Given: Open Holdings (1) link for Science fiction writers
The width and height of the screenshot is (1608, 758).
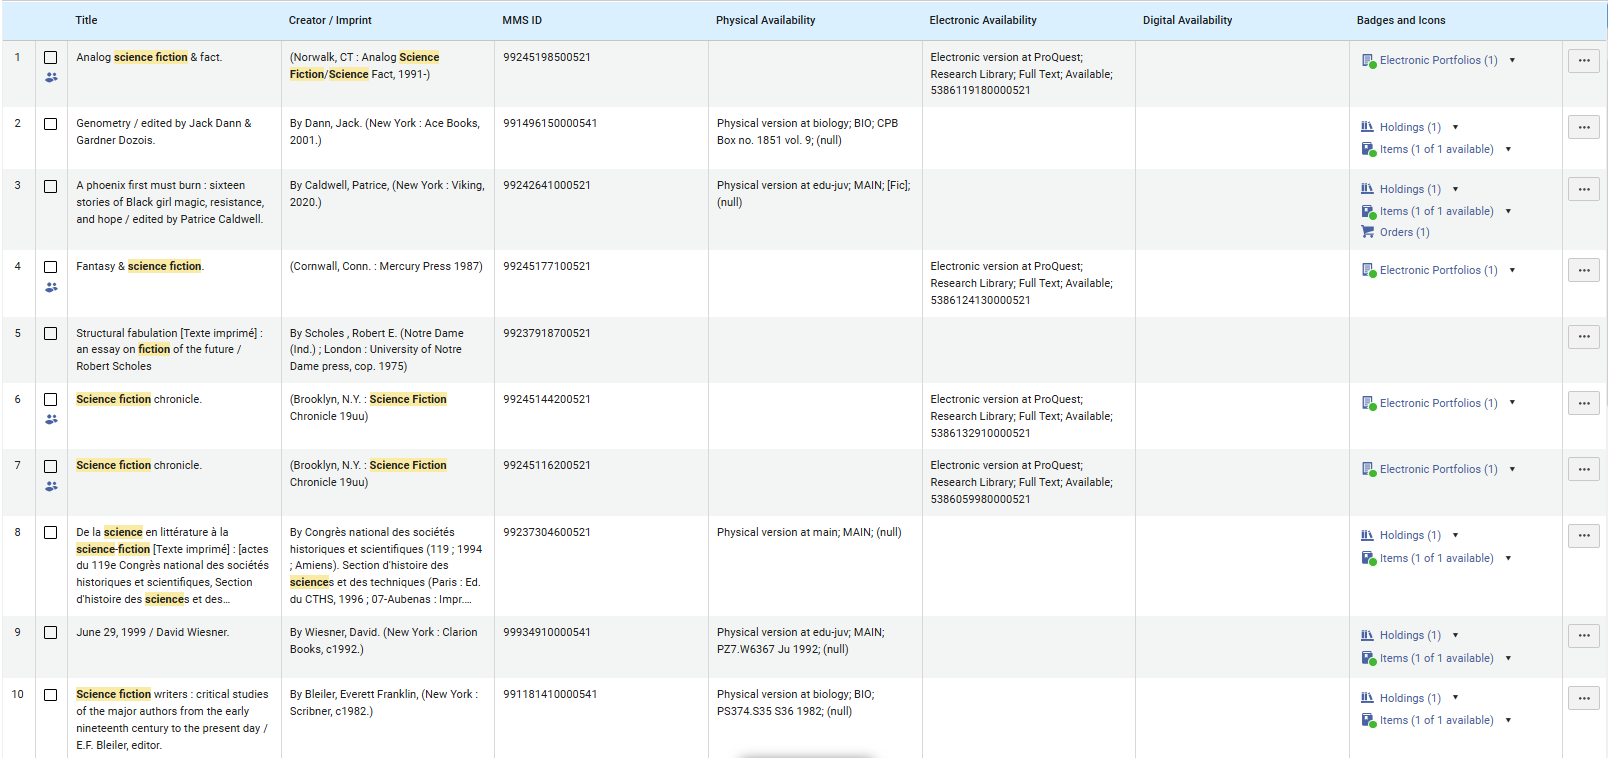Looking at the screenshot, I should tap(1410, 698).
